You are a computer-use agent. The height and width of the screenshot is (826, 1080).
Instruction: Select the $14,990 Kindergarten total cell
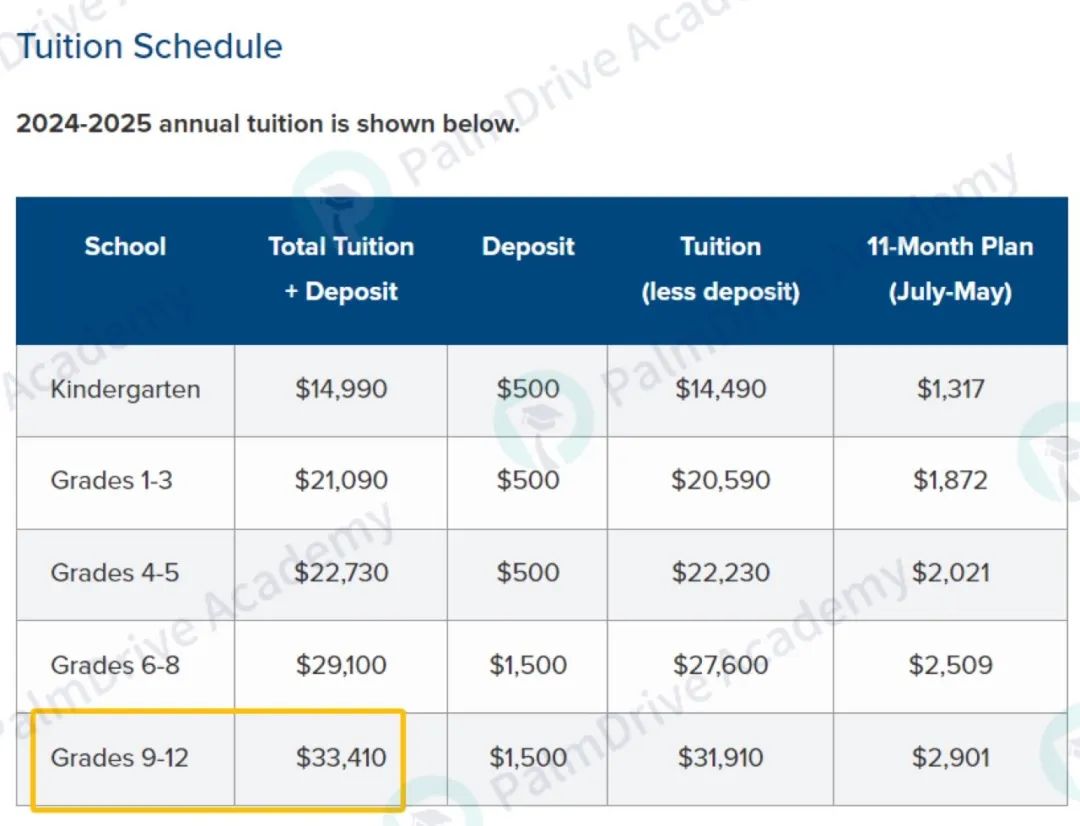tap(341, 389)
